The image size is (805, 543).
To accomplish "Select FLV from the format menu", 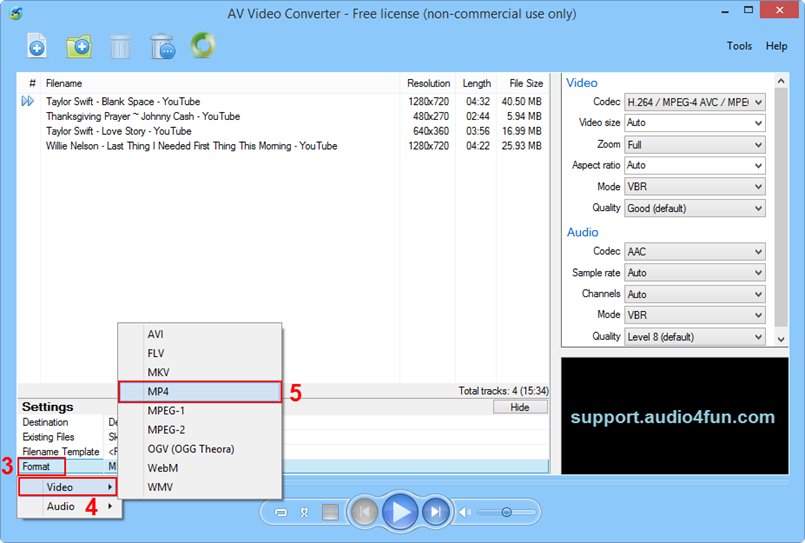I will tap(200, 353).
